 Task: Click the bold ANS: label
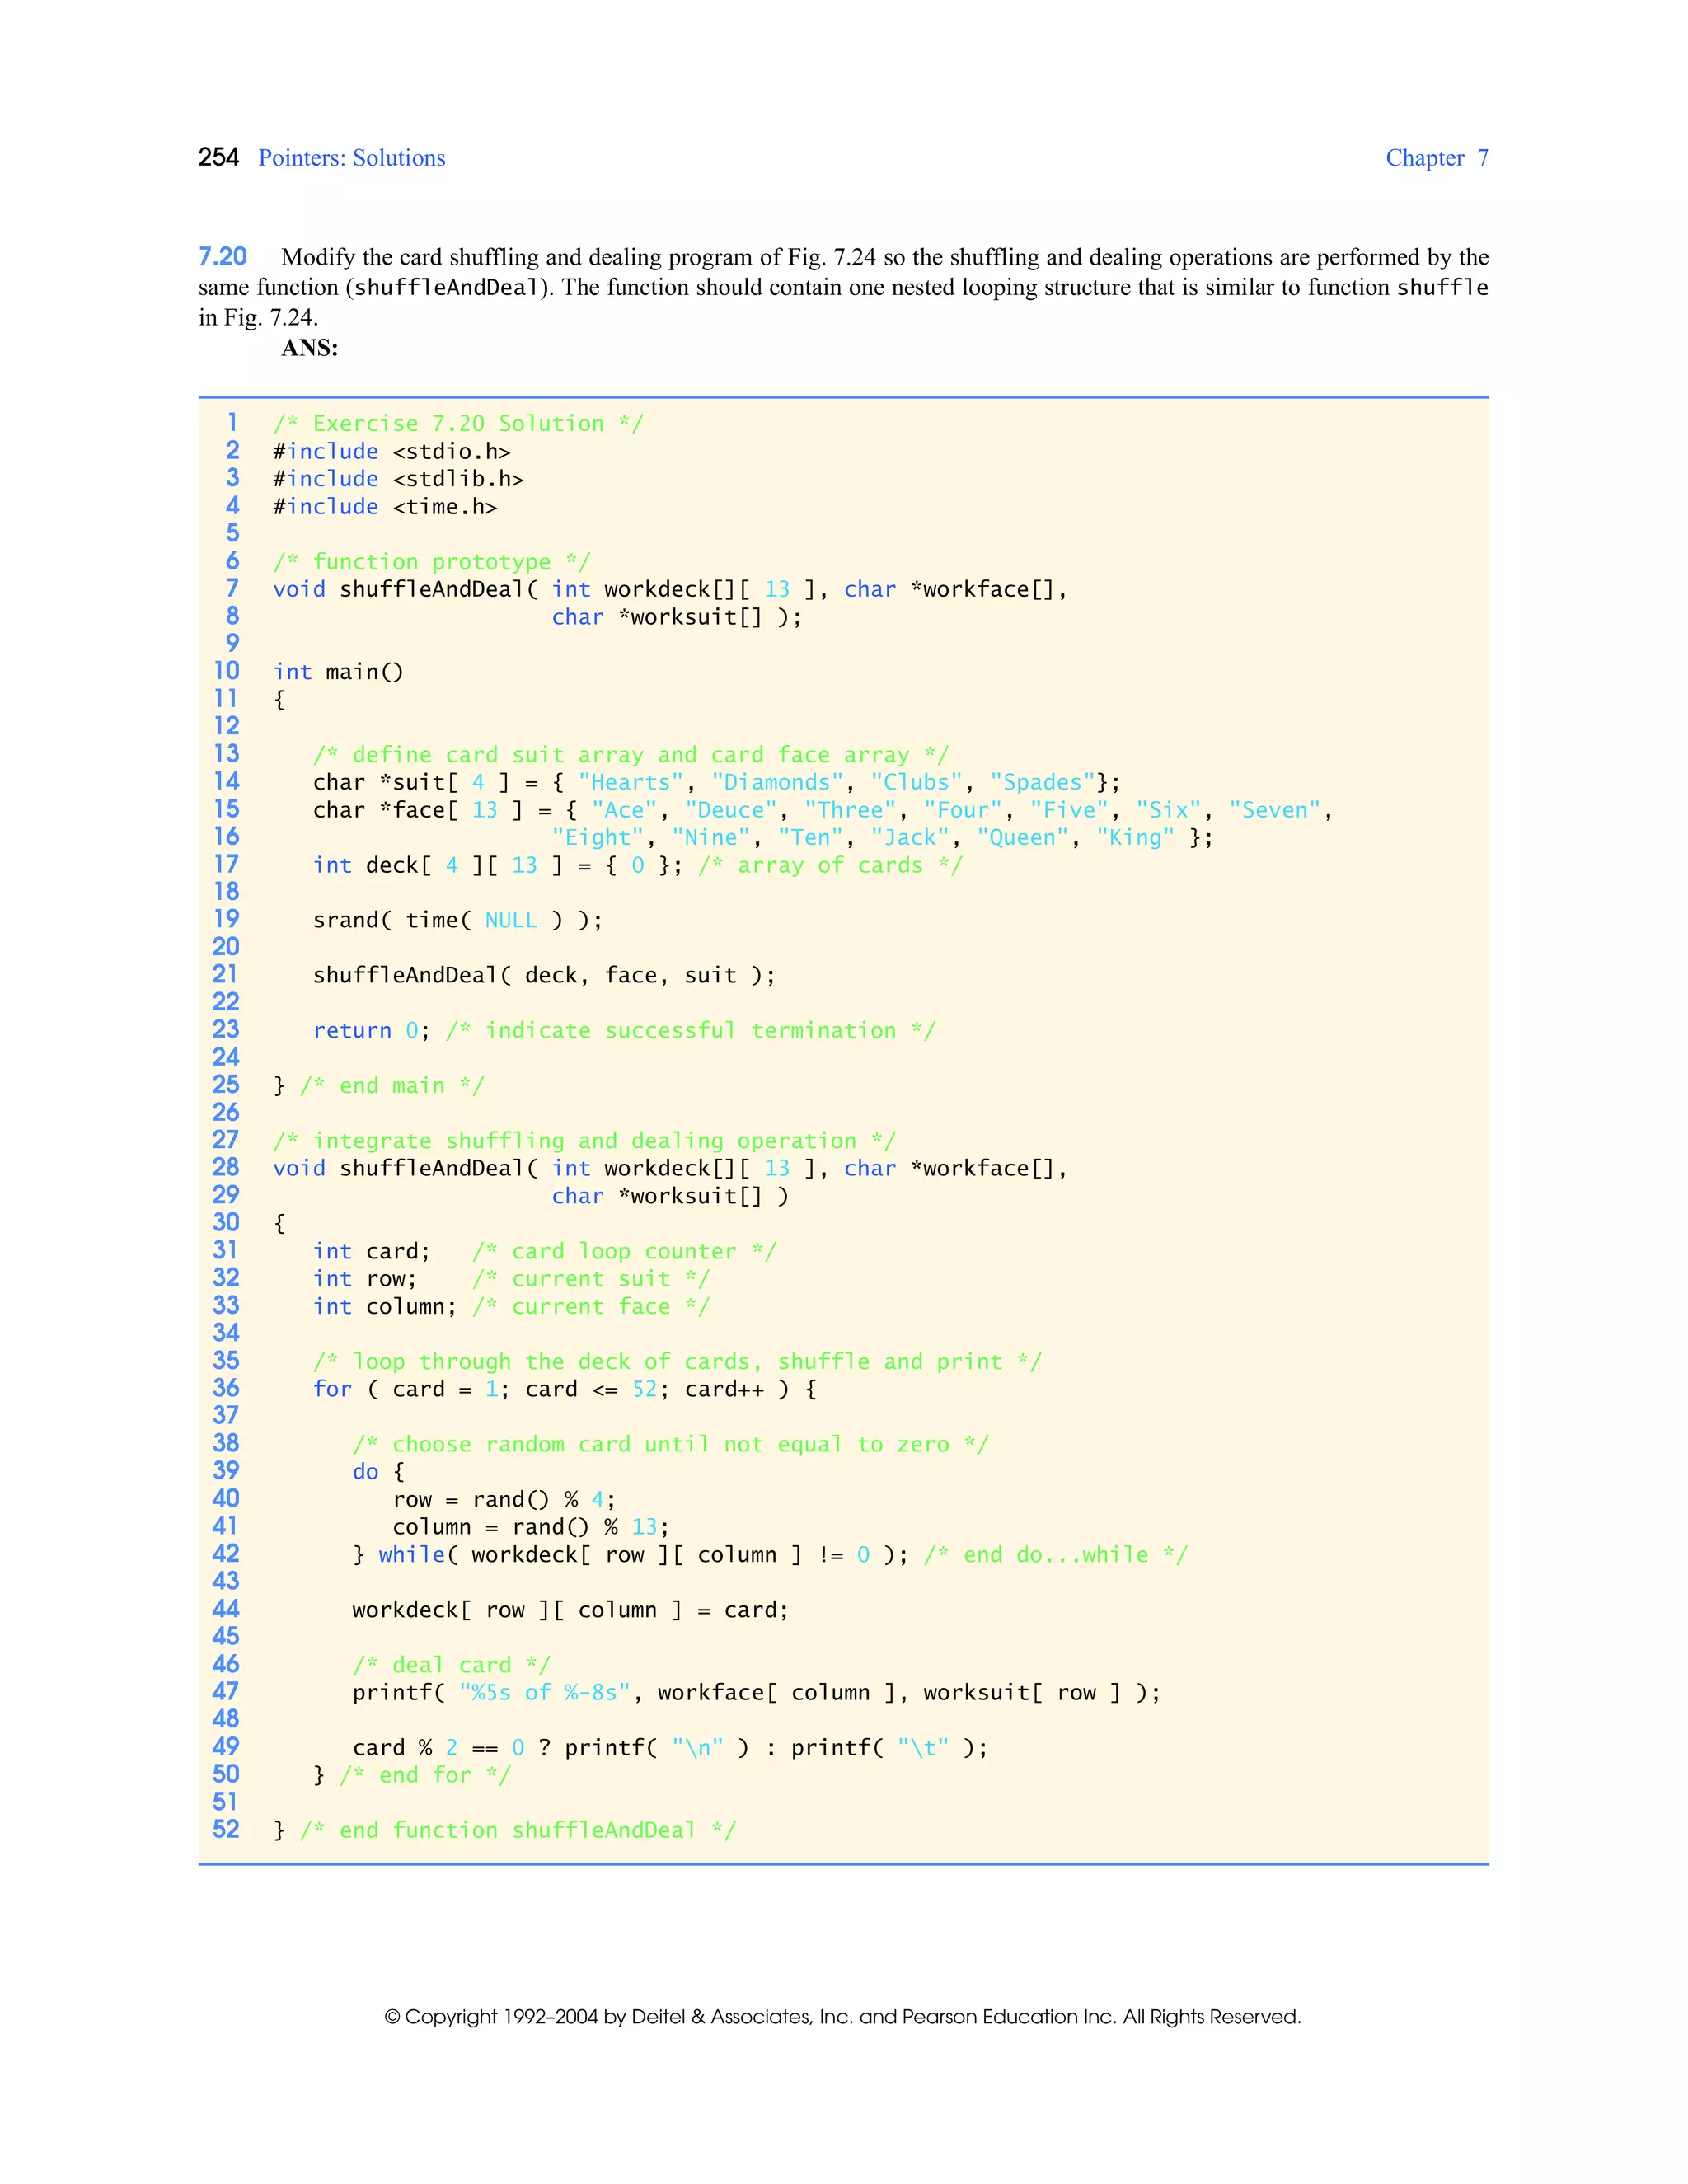309,348
